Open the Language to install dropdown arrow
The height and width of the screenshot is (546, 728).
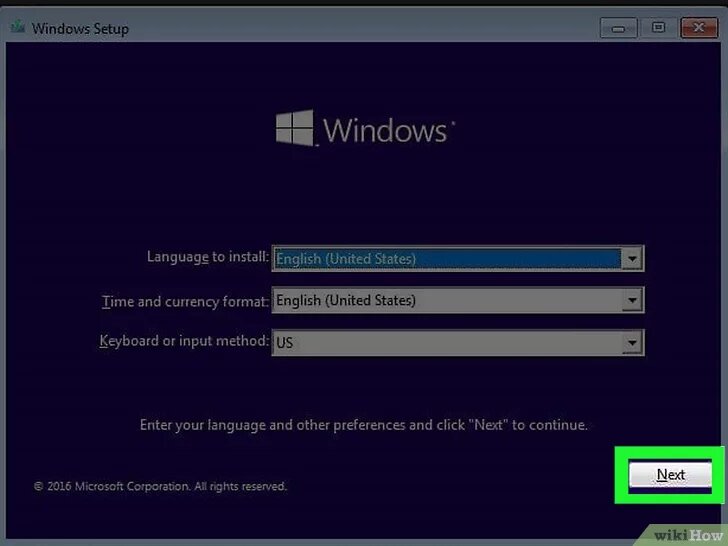point(632,259)
